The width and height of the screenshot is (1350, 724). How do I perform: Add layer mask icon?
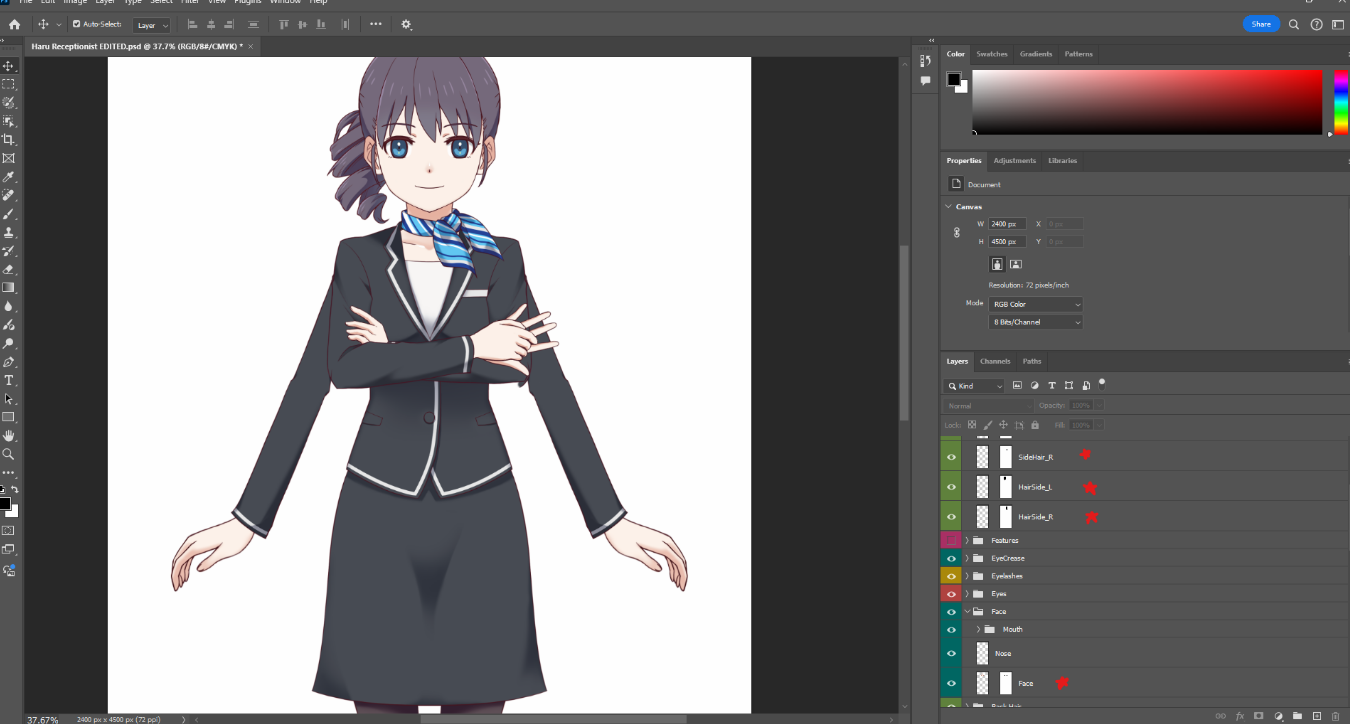pyautogui.click(x=1259, y=716)
